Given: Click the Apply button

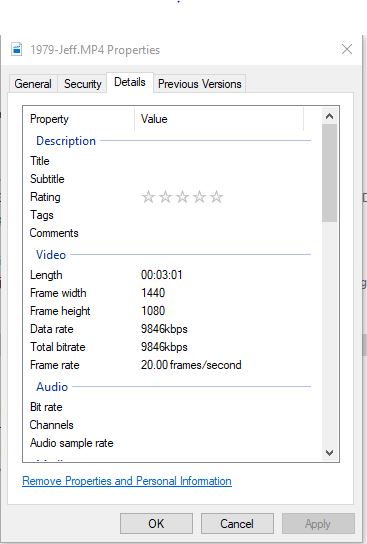Looking at the screenshot, I should tap(318, 524).
